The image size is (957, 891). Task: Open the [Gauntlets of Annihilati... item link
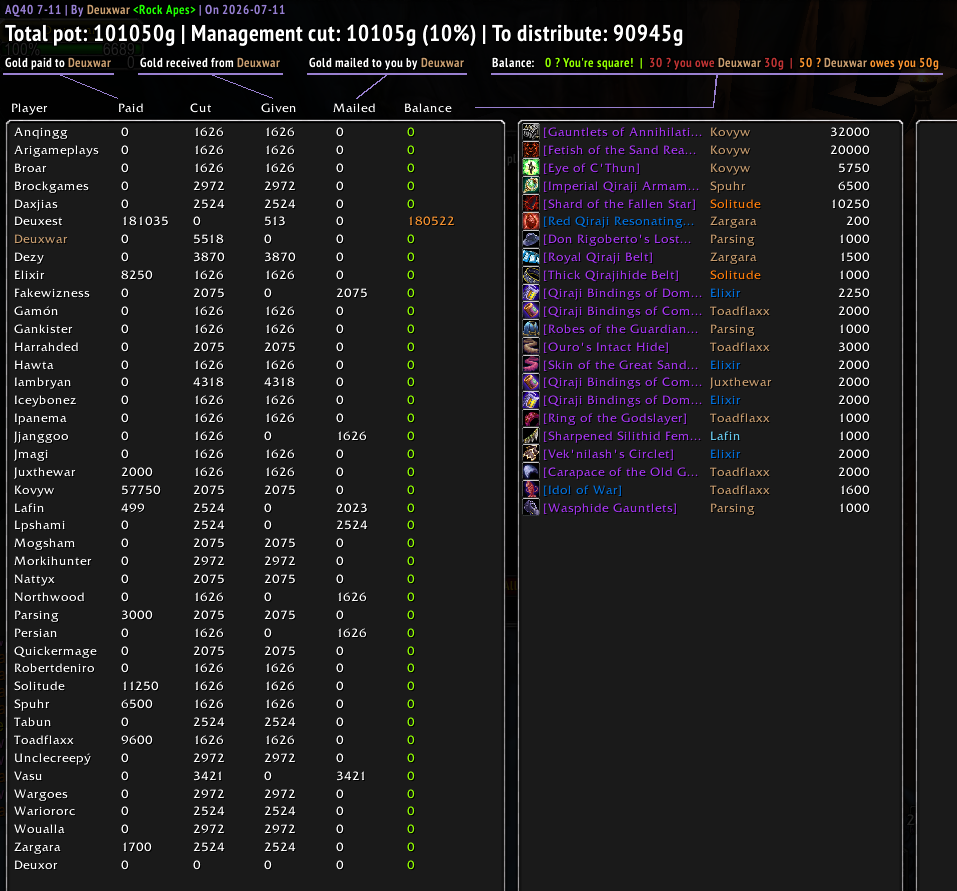[x=622, y=132]
